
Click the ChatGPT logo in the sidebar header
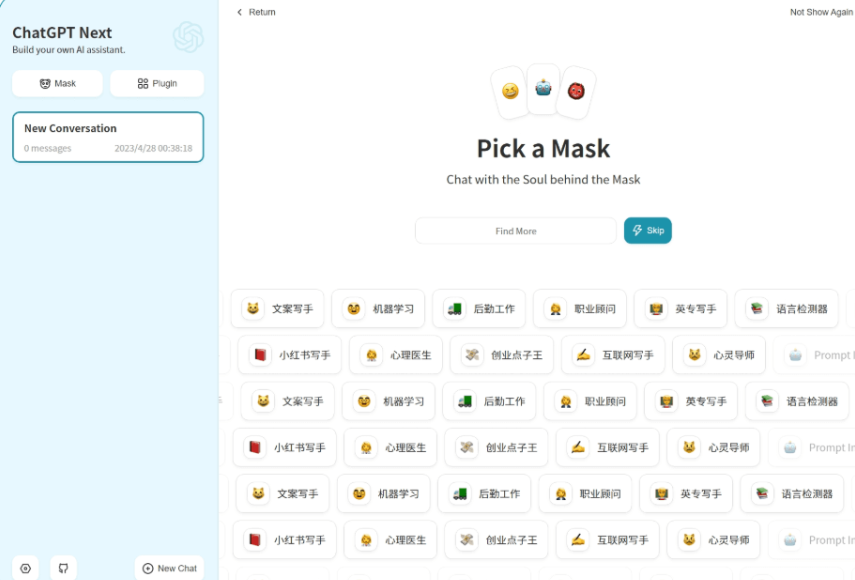point(188,38)
